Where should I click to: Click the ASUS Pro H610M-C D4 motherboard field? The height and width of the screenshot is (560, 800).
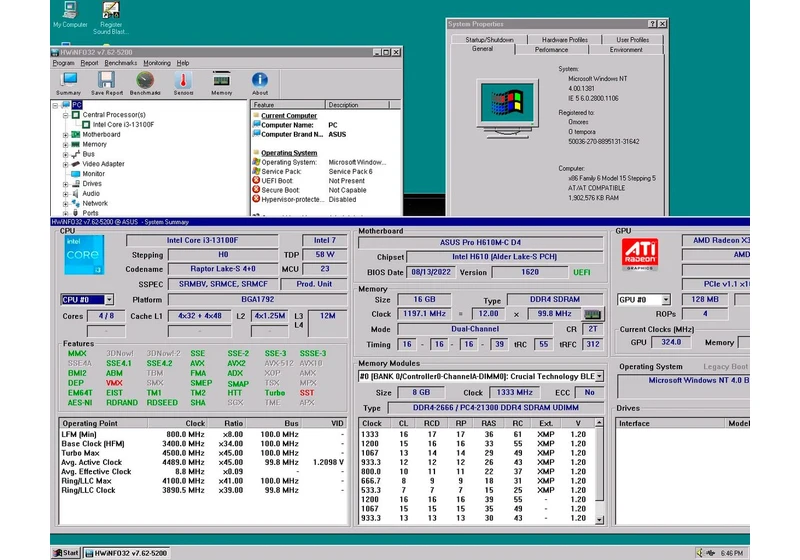pos(480,243)
